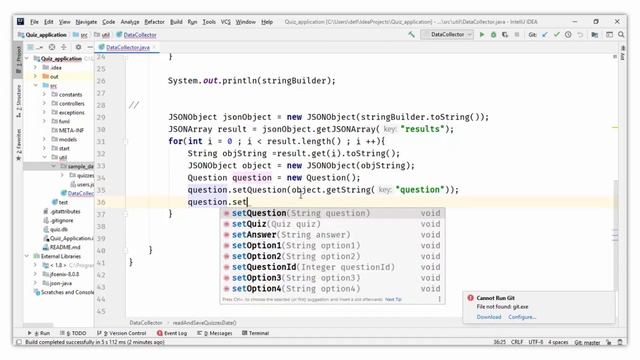This screenshot has width=640, height=360.
Task: Show Git history clock icon
Action: [568, 35]
